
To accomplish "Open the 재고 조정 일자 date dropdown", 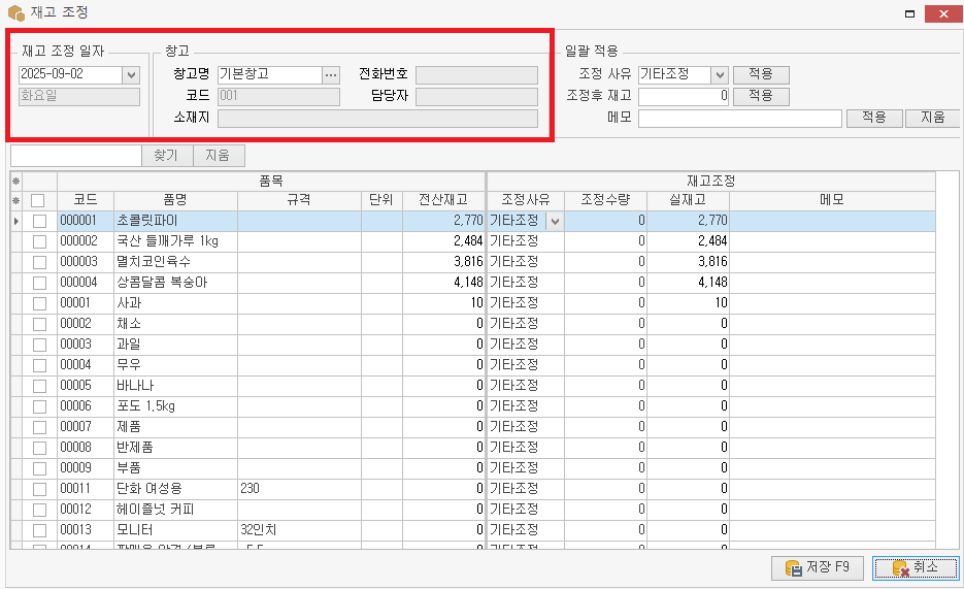I will tap(130, 75).
